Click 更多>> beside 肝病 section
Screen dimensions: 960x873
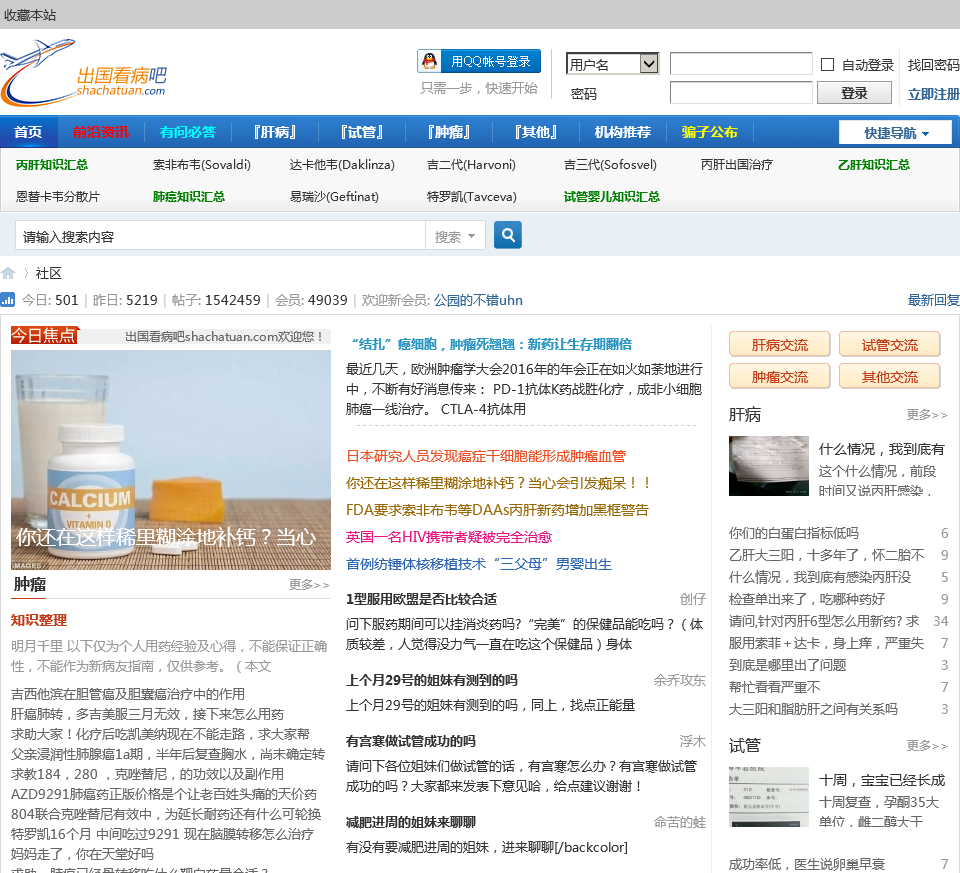(x=927, y=414)
